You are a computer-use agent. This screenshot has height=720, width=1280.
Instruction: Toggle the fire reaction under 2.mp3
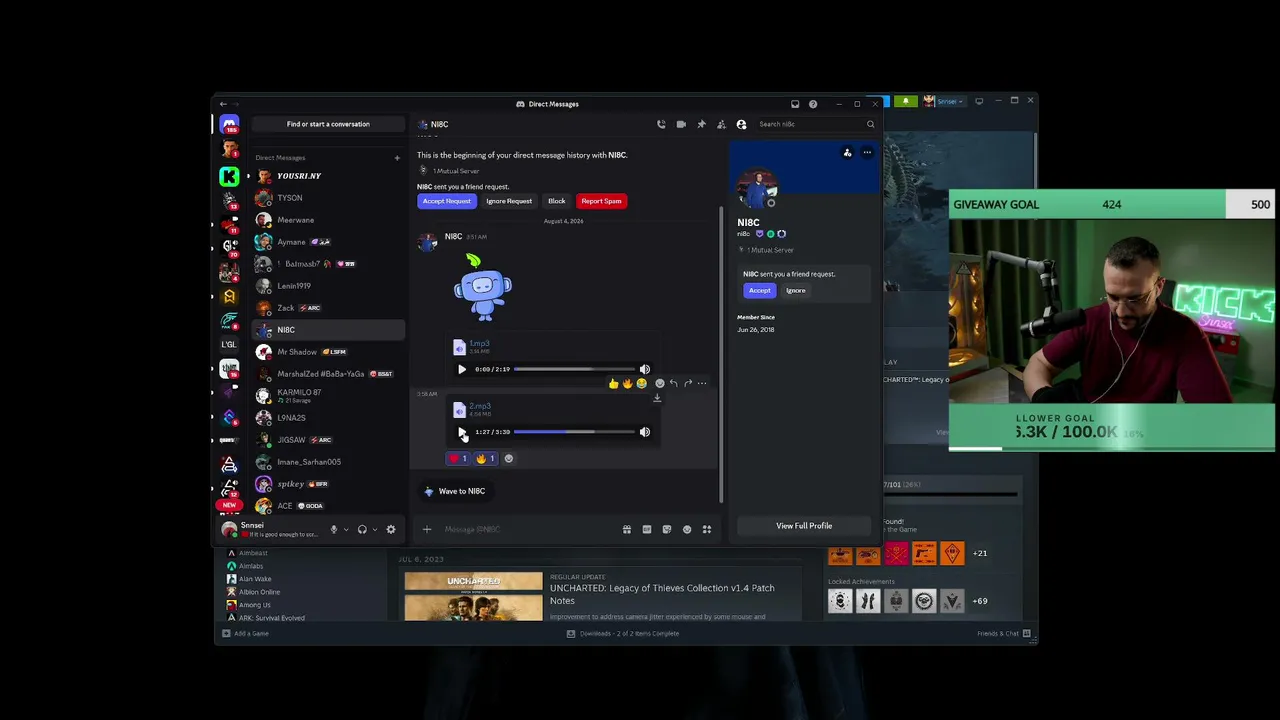pyautogui.click(x=485, y=458)
